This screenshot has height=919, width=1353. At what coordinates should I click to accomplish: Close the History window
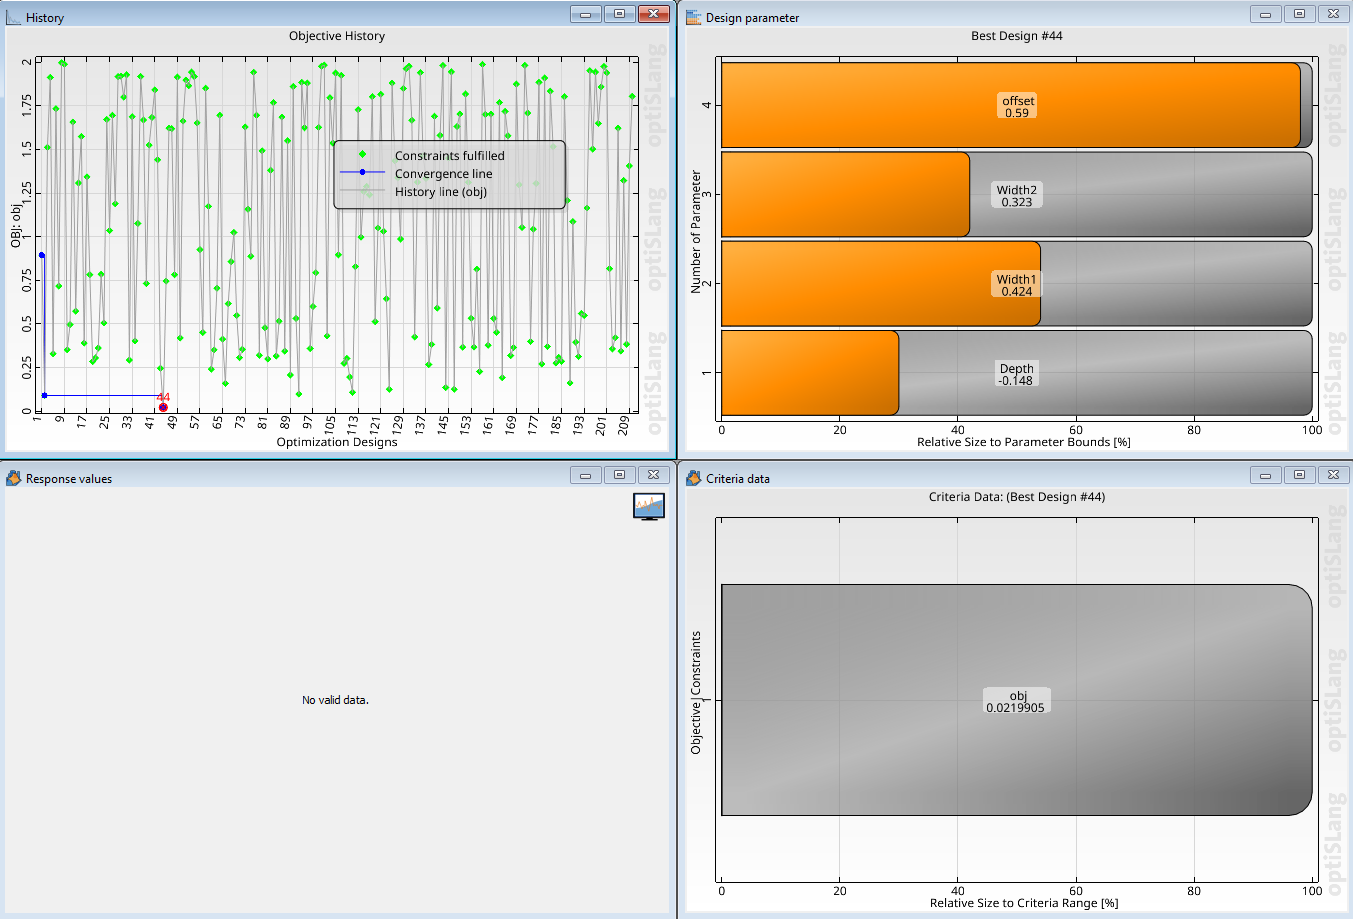(653, 14)
